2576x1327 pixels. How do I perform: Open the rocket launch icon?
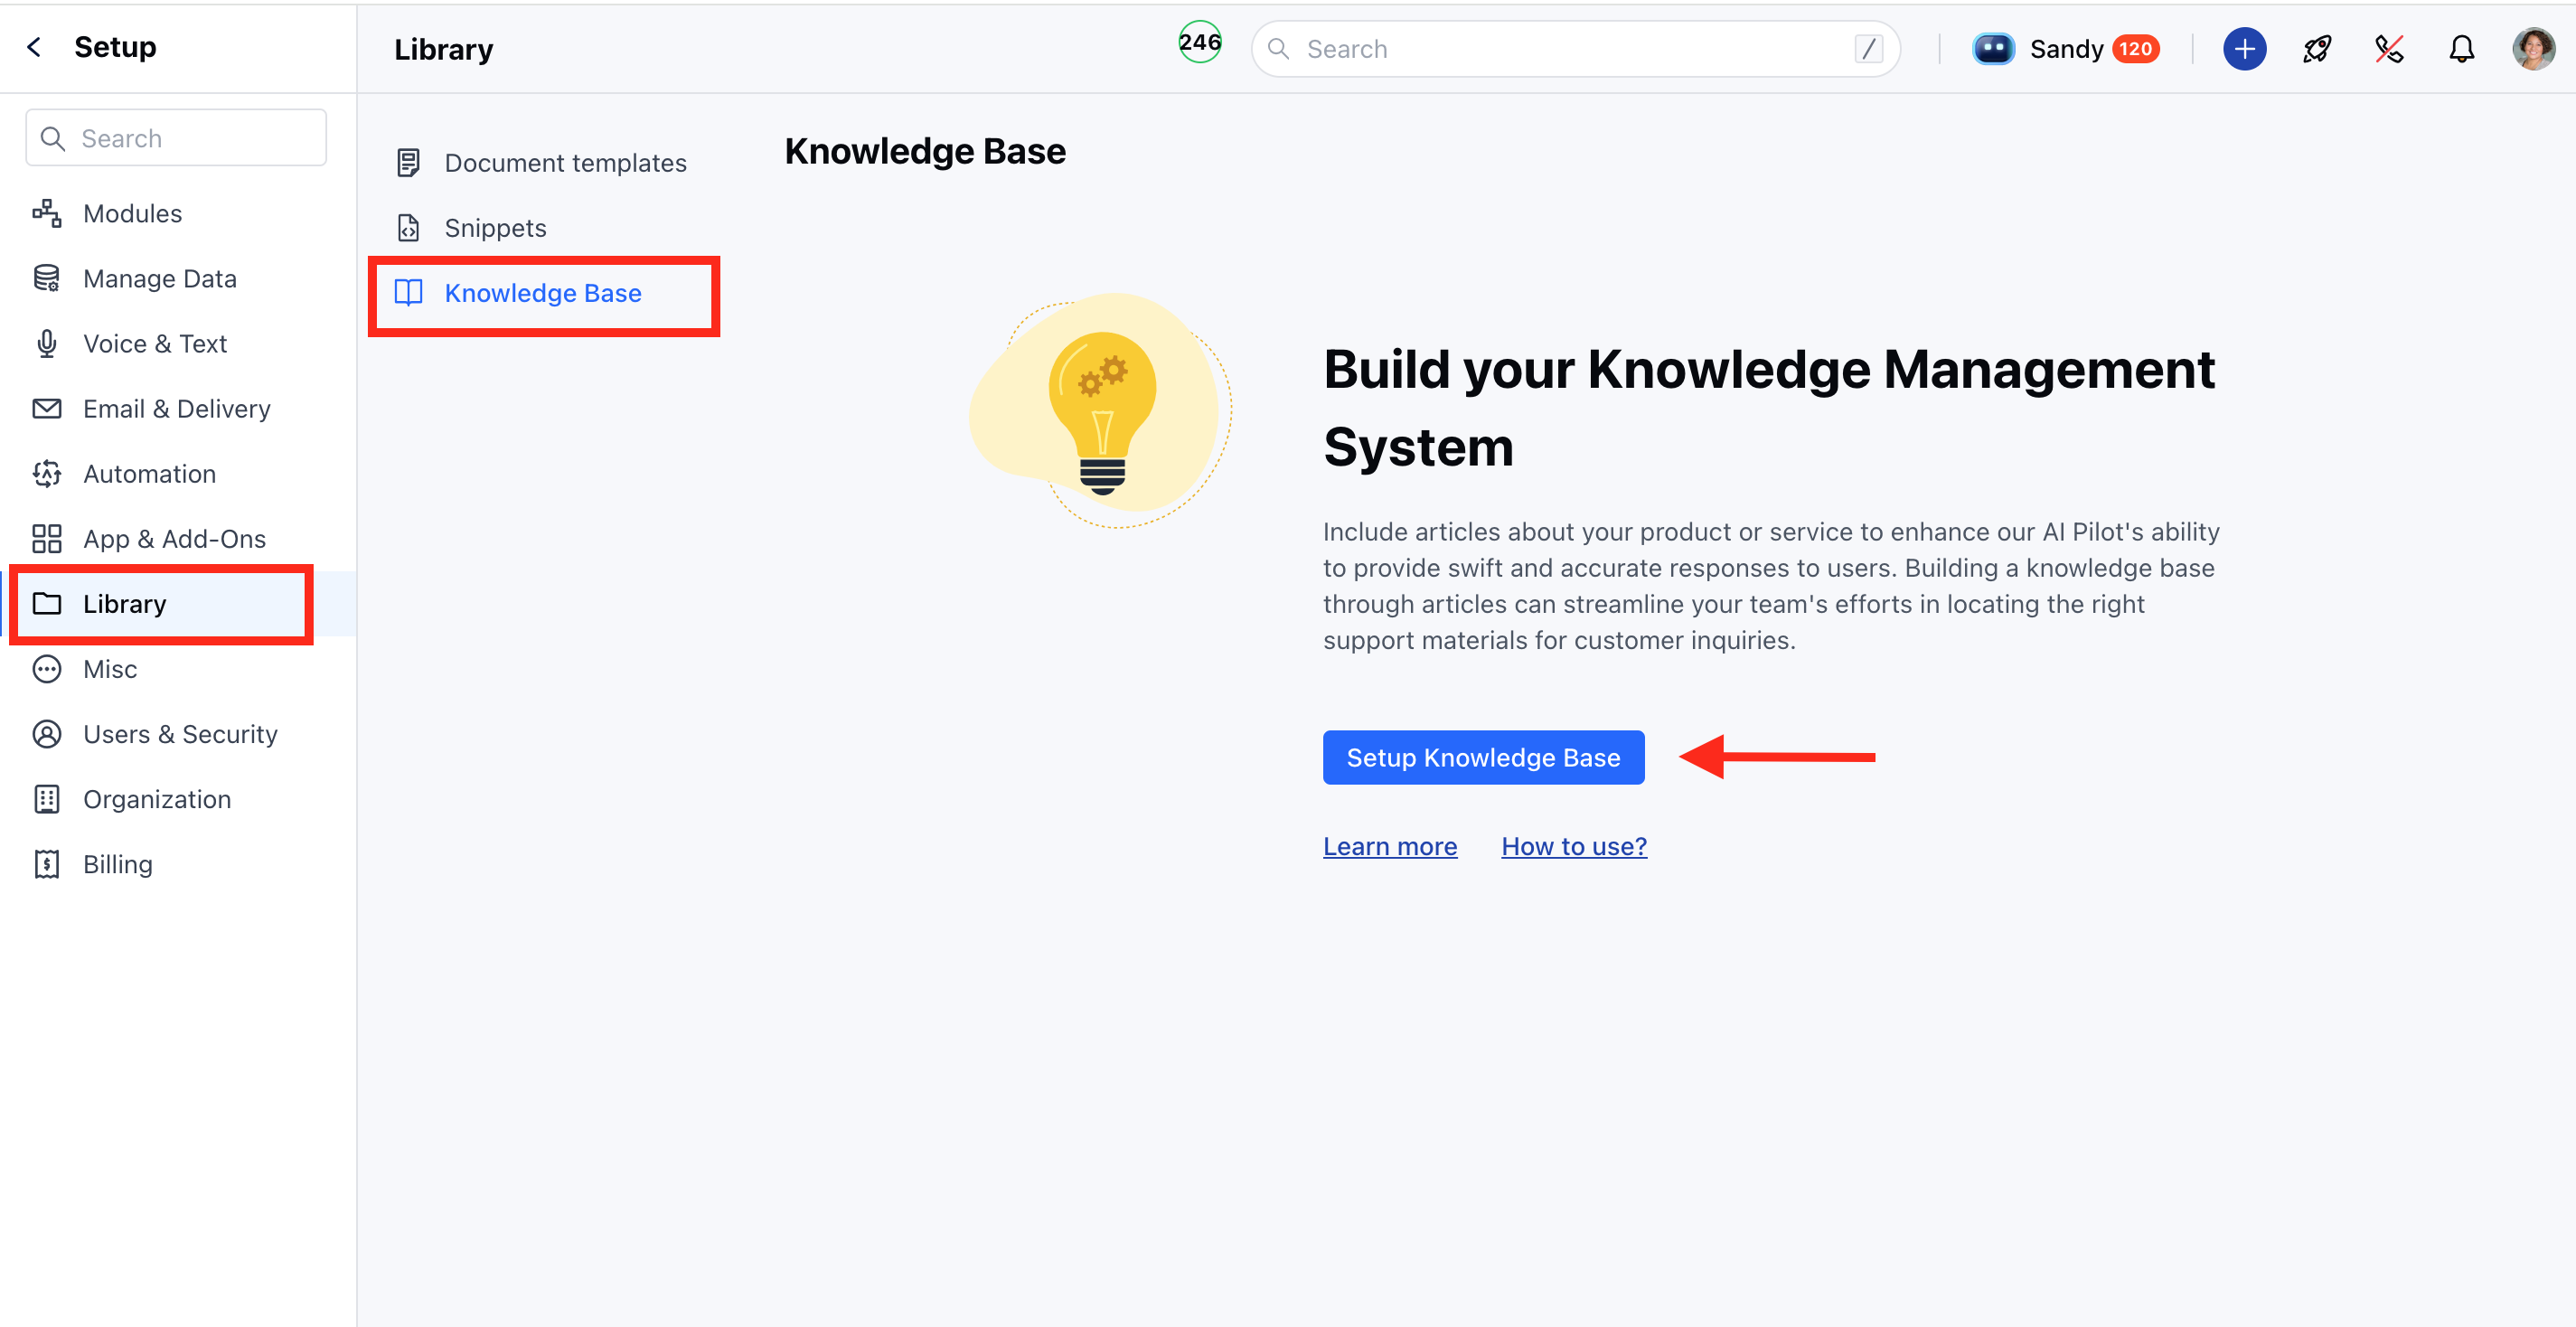(2317, 48)
